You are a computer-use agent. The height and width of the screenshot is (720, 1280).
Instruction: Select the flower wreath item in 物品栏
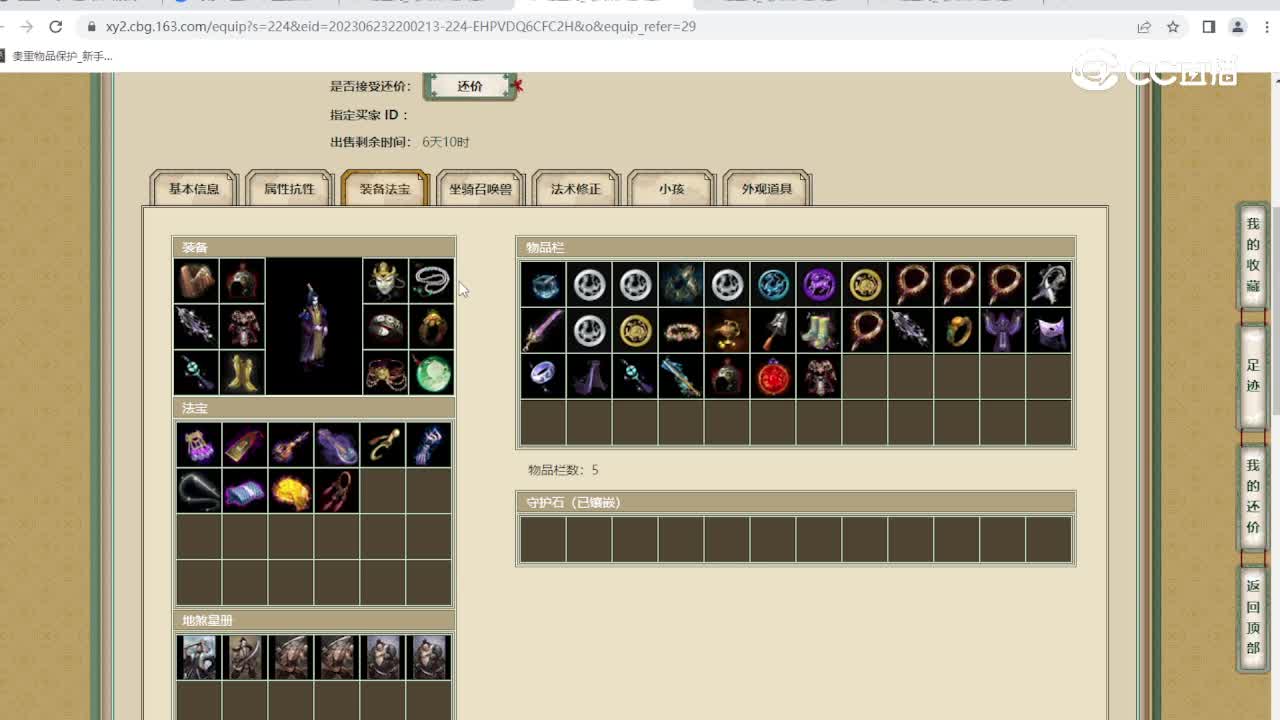[x=681, y=331]
